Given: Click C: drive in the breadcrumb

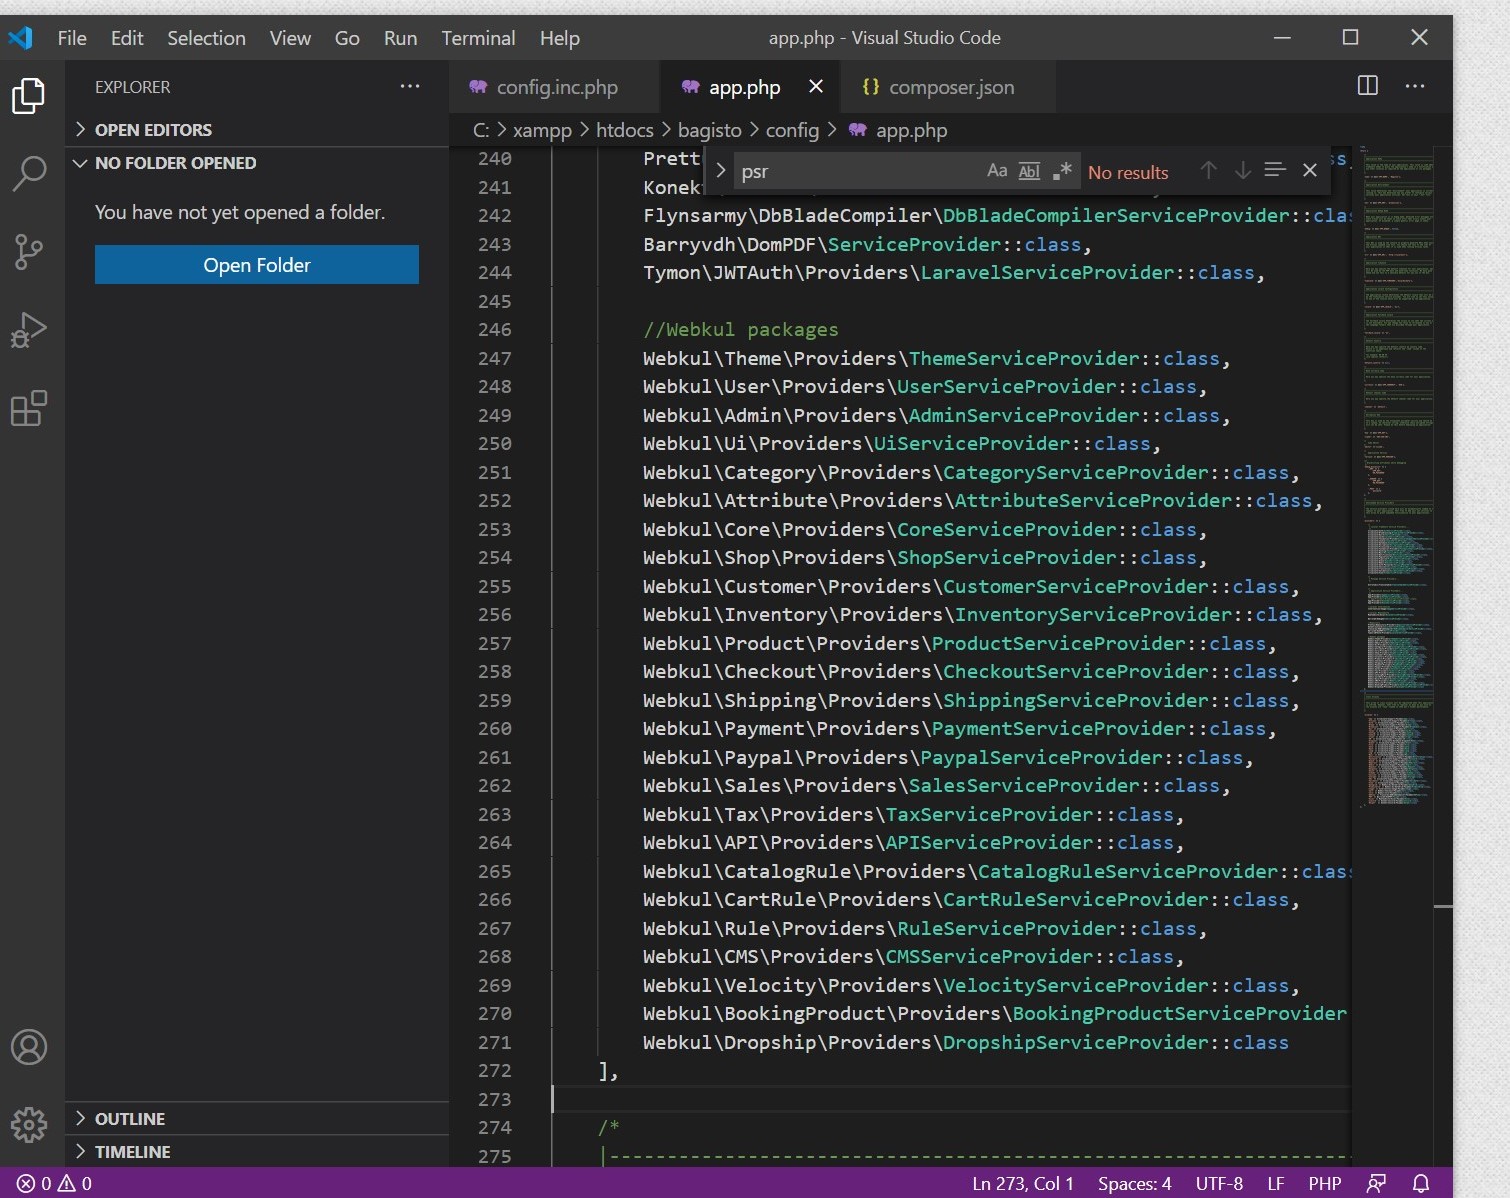Looking at the screenshot, I should click(x=481, y=130).
